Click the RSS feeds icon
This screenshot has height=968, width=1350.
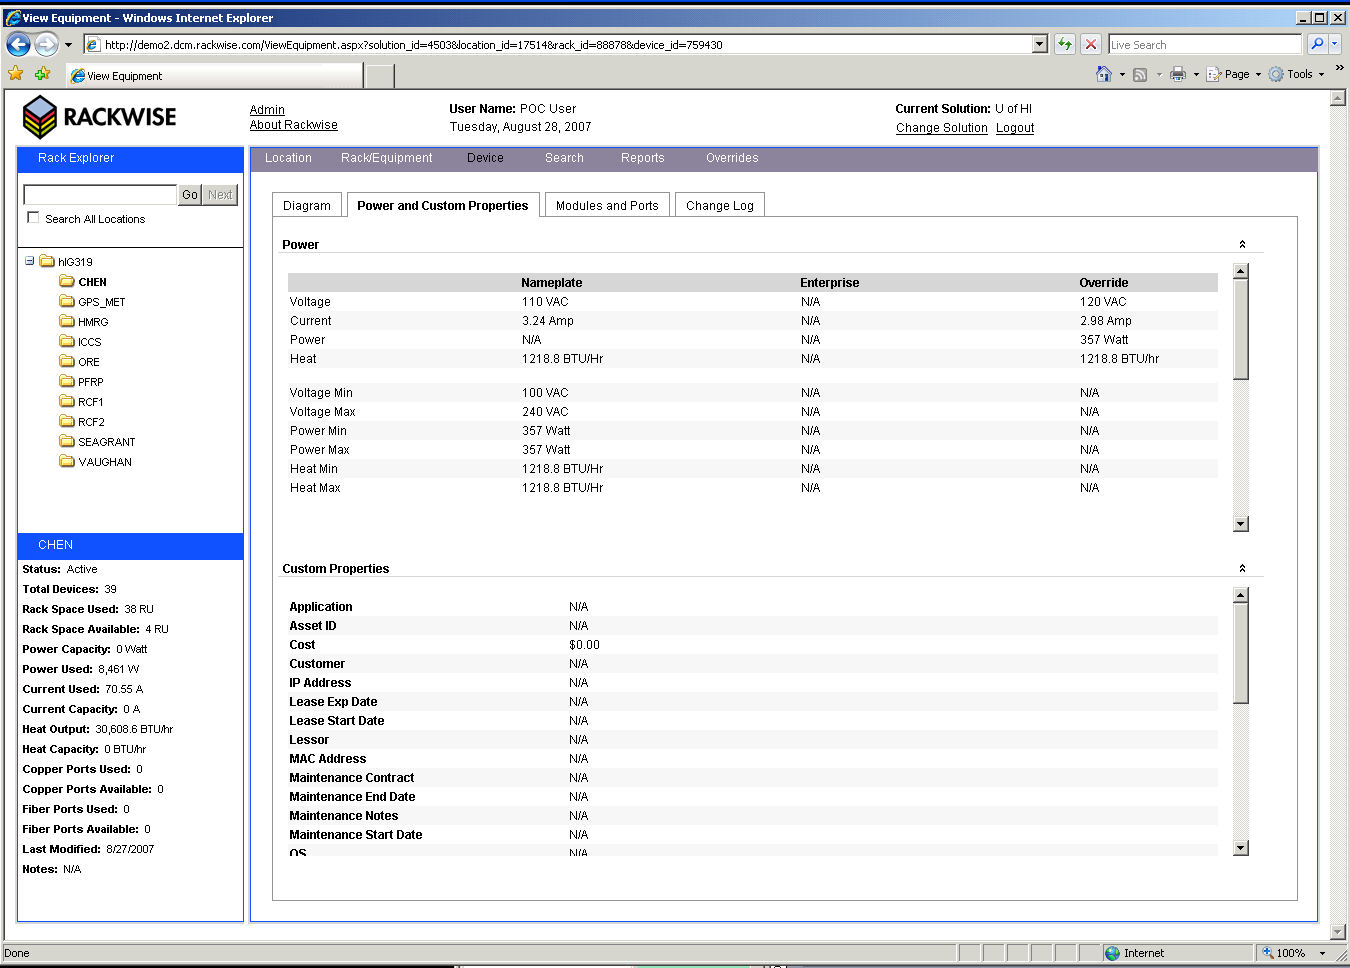[x=1140, y=74]
